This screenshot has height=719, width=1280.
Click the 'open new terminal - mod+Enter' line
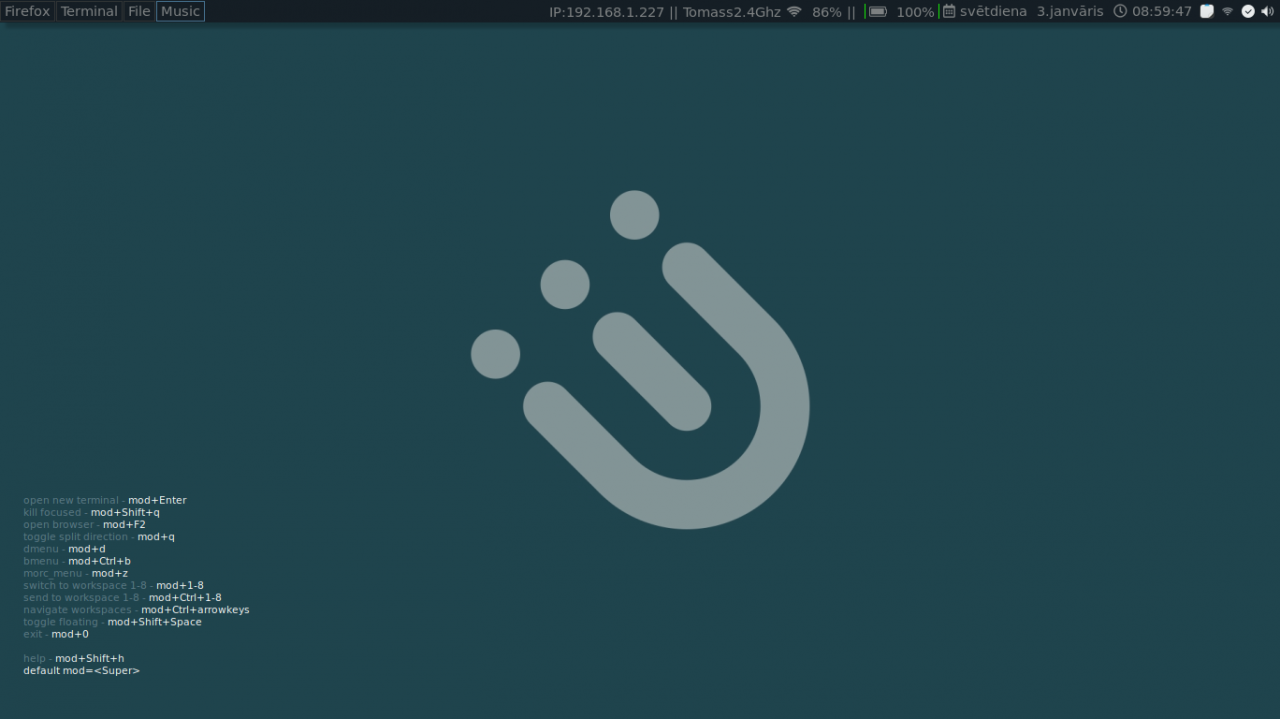tap(105, 500)
